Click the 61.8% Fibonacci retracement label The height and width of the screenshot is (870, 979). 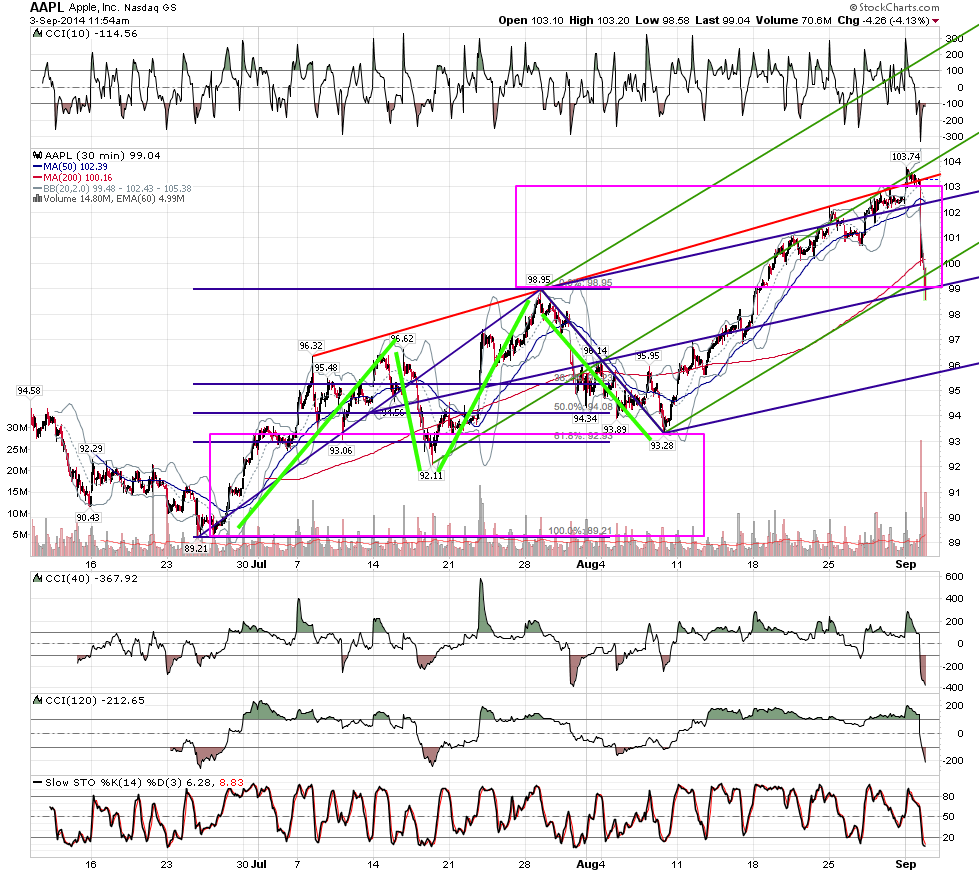(583, 436)
